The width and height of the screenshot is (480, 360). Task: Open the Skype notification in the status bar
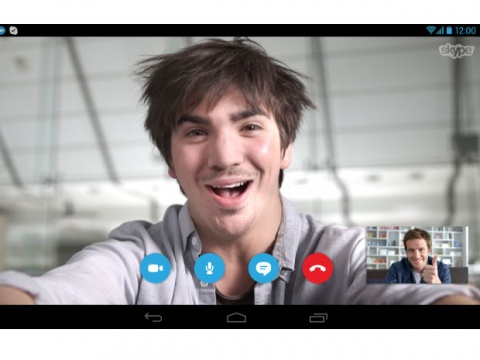coord(2,31)
